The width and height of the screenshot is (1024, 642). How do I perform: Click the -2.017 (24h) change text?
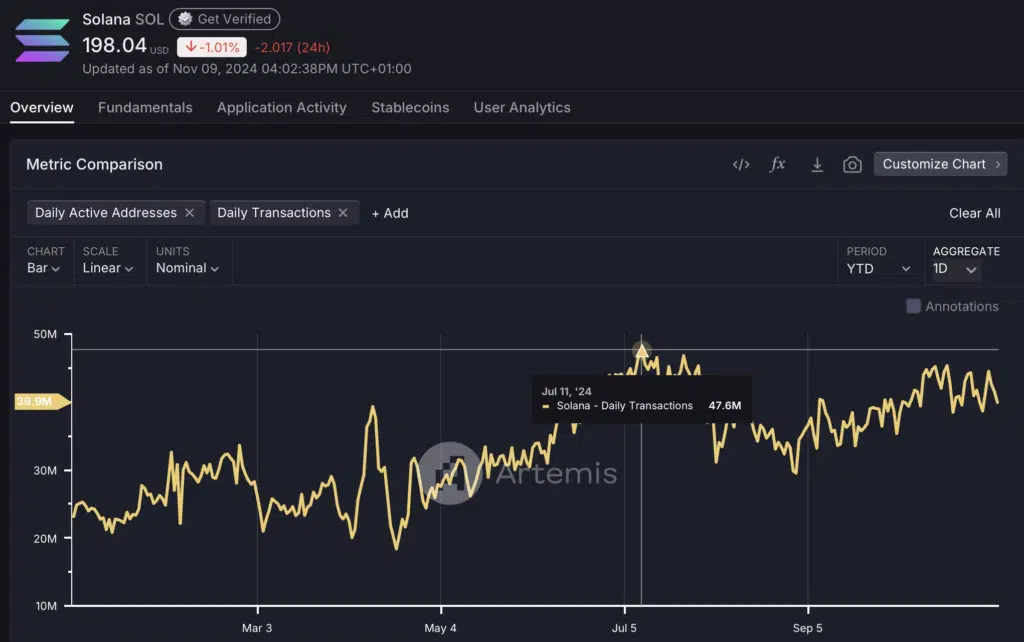(292, 48)
